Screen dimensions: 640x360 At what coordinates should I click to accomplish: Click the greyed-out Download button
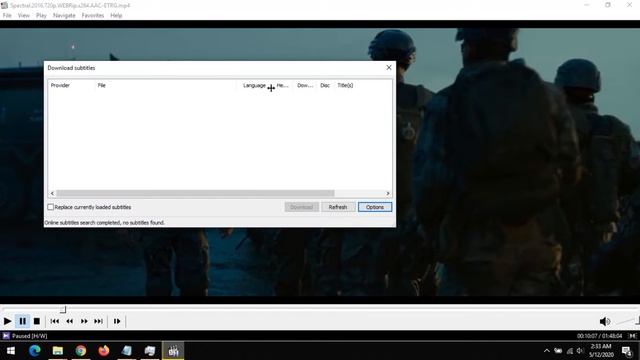[x=301, y=207]
